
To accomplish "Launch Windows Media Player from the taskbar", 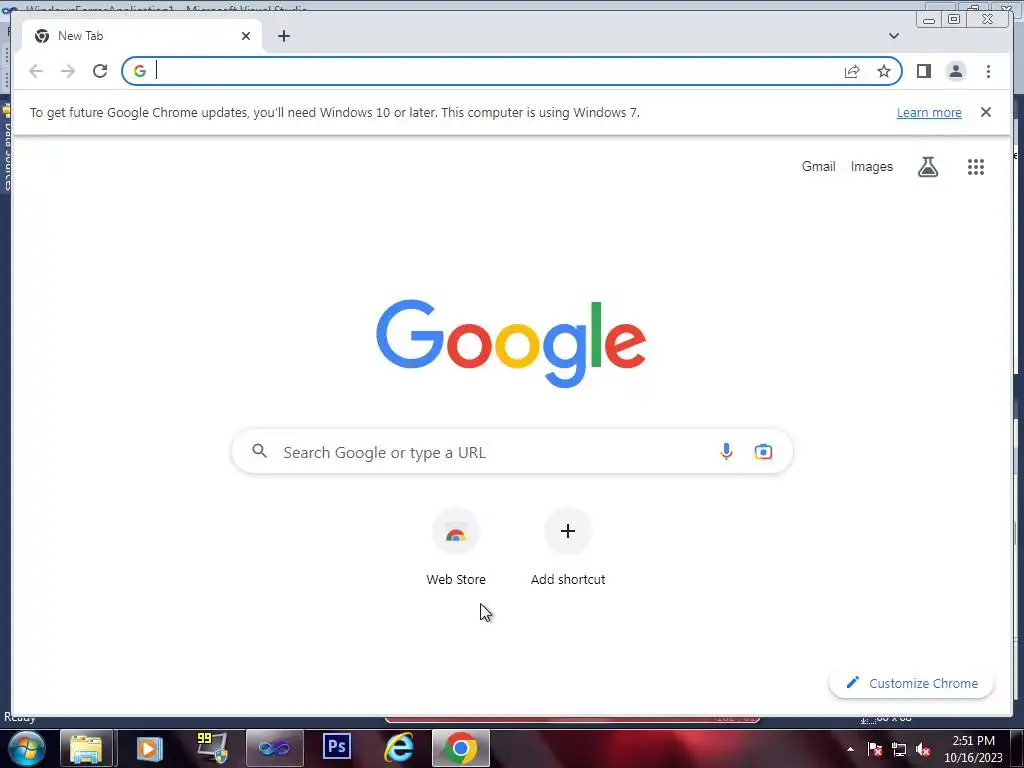I will click(149, 748).
